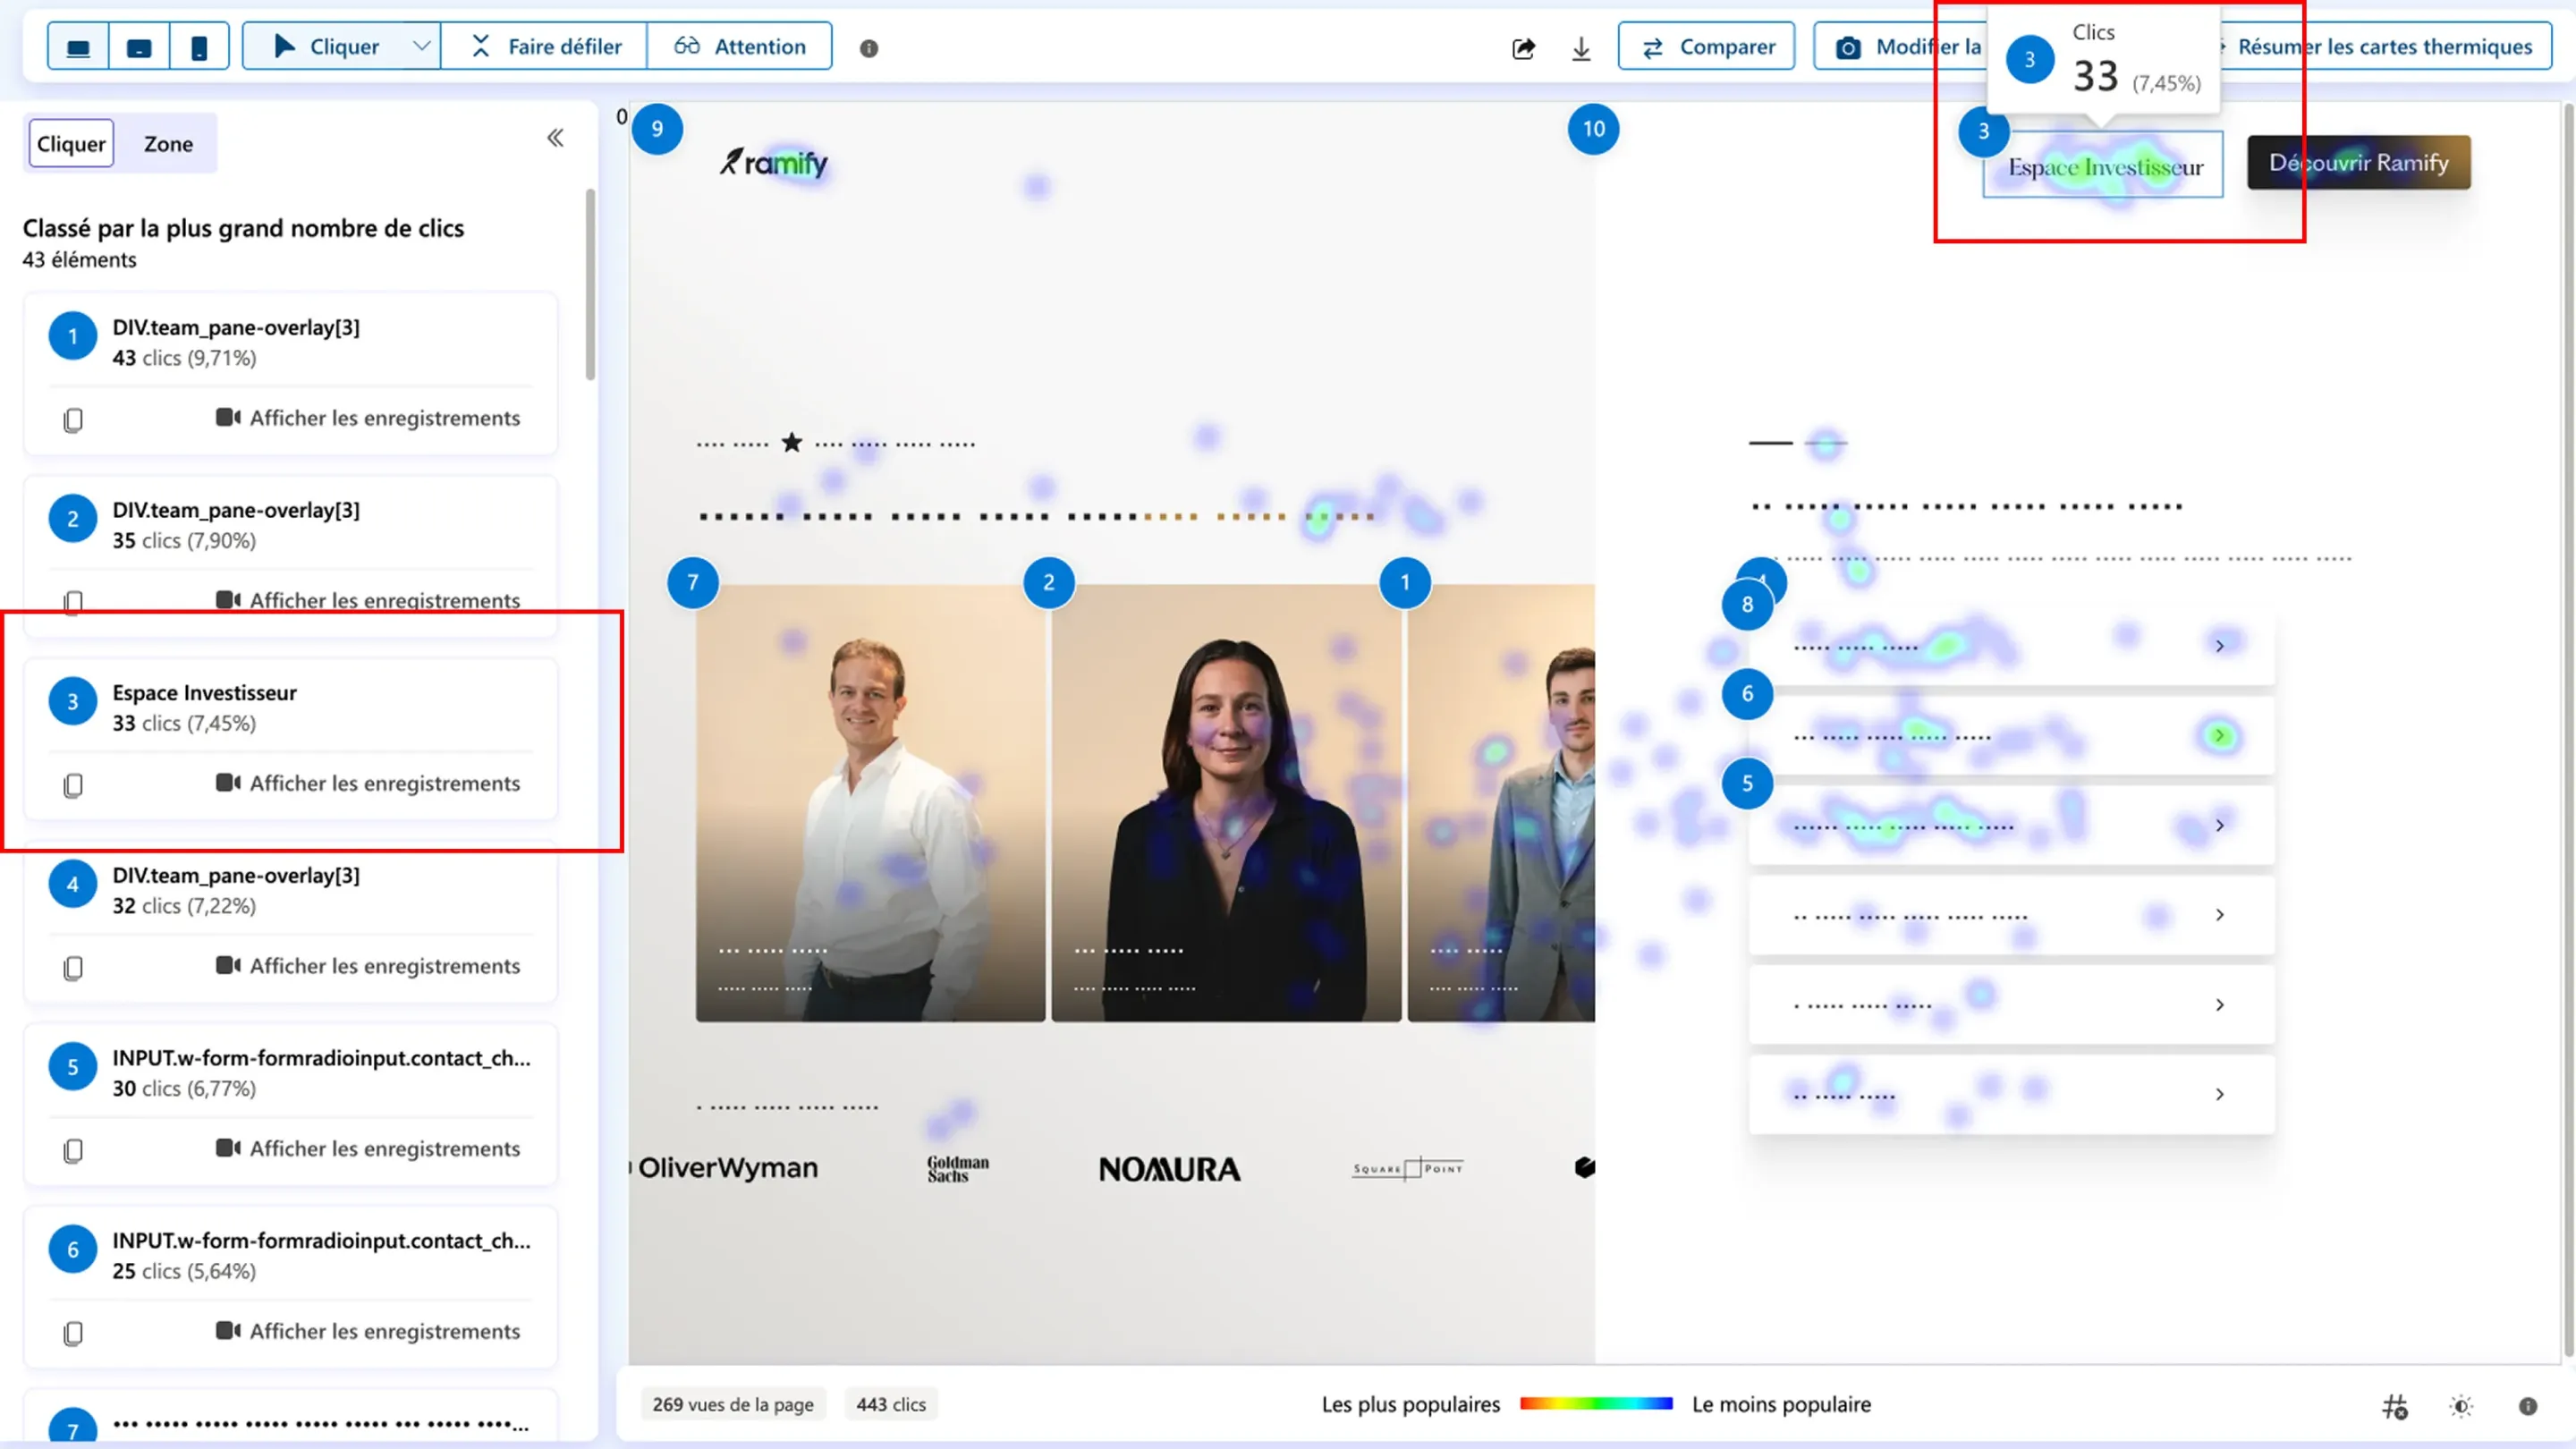Click the share heatmap icon
This screenshot has width=2576, height=1449.
click(1524, 46)
